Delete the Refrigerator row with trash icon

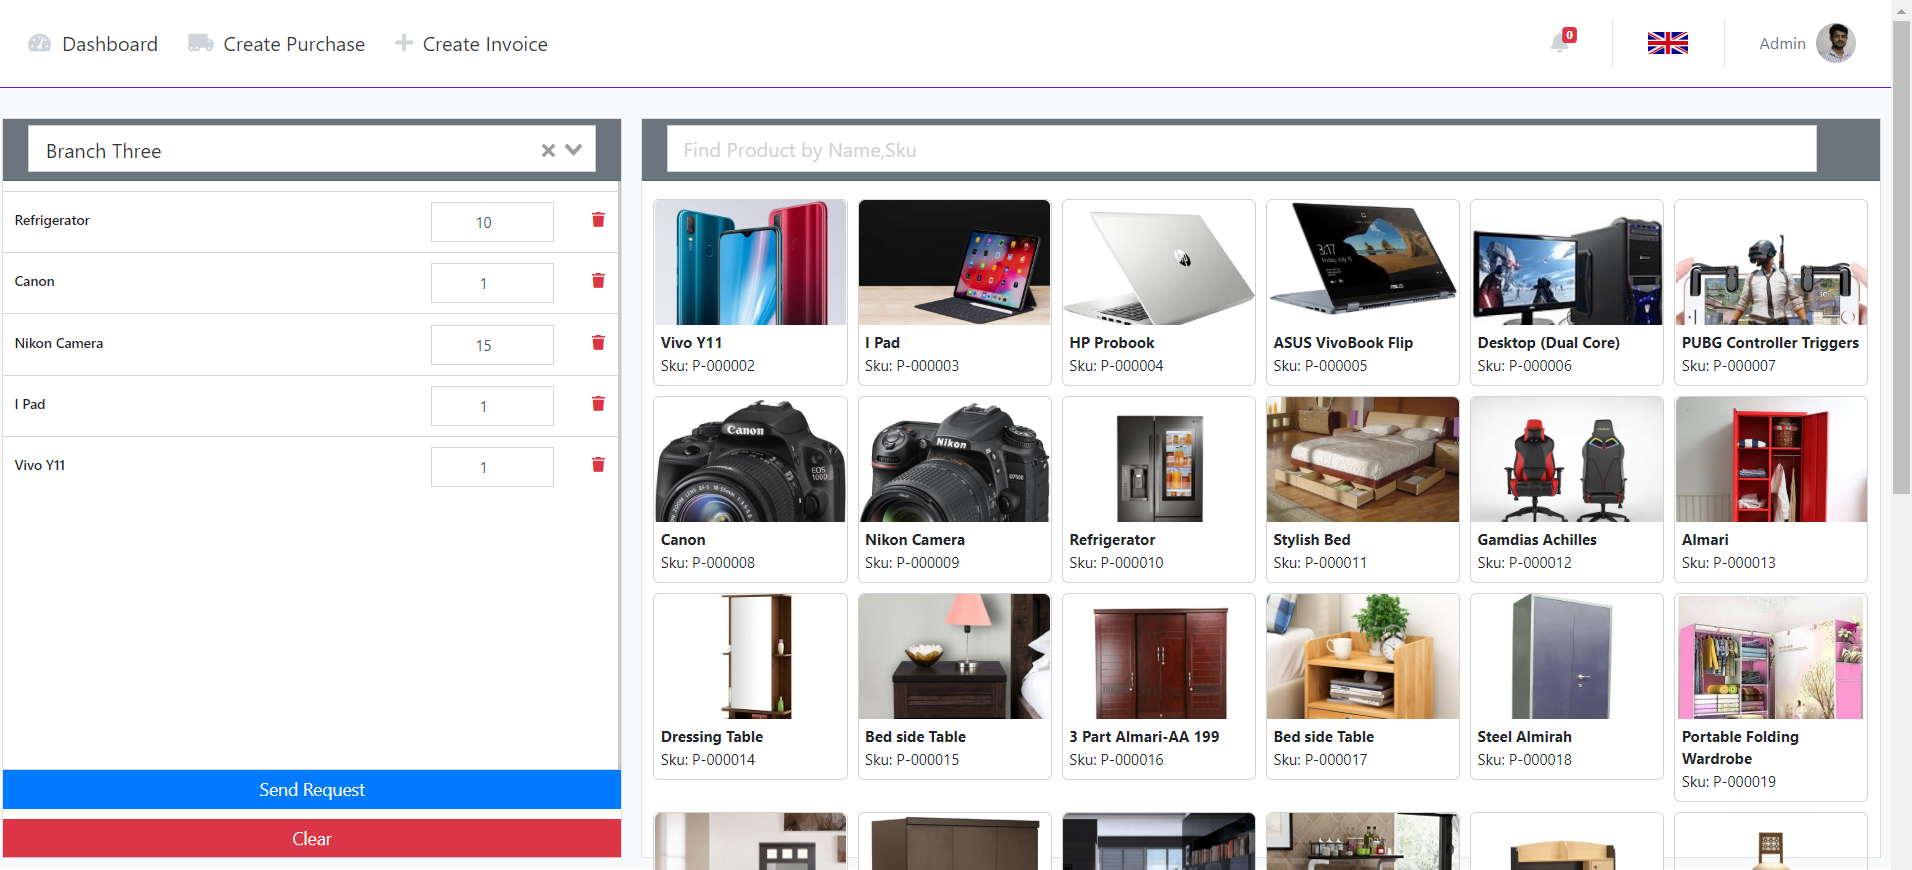pos(598,220)
